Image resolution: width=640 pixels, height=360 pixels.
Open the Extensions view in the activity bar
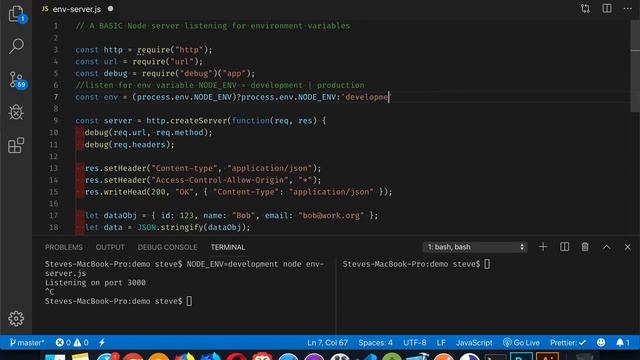pyautogui.click(x=16, y=145)
